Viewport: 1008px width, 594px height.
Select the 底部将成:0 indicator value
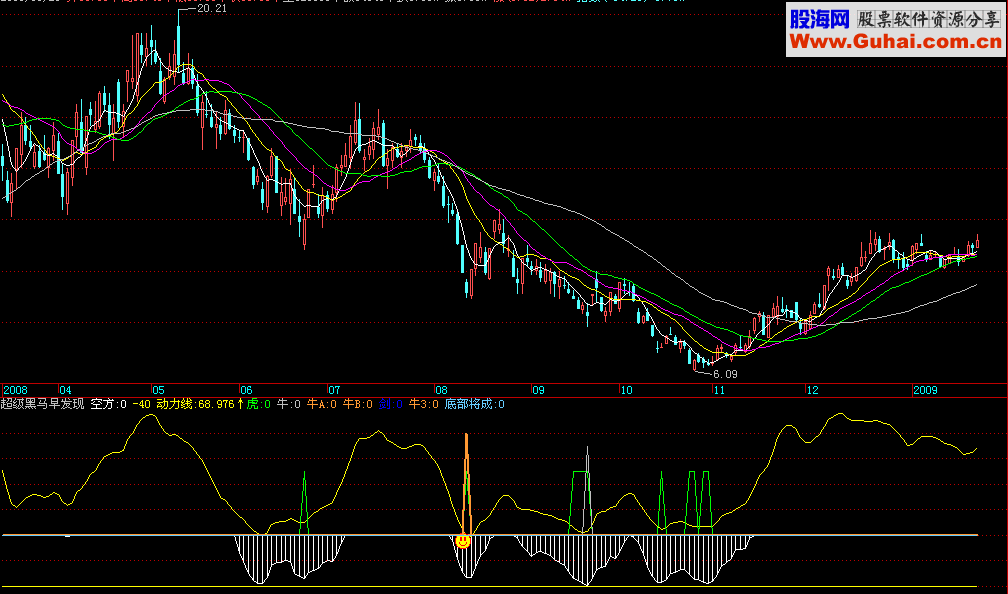[474, 404]
